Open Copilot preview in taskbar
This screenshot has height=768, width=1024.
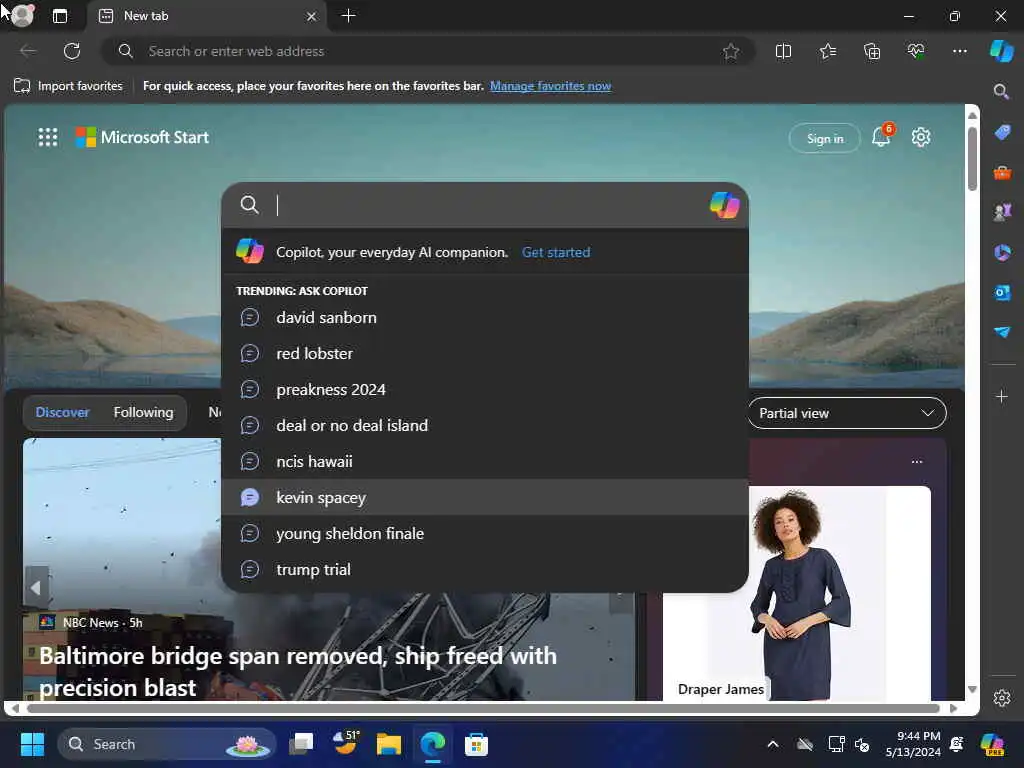[x=991, y=744]
